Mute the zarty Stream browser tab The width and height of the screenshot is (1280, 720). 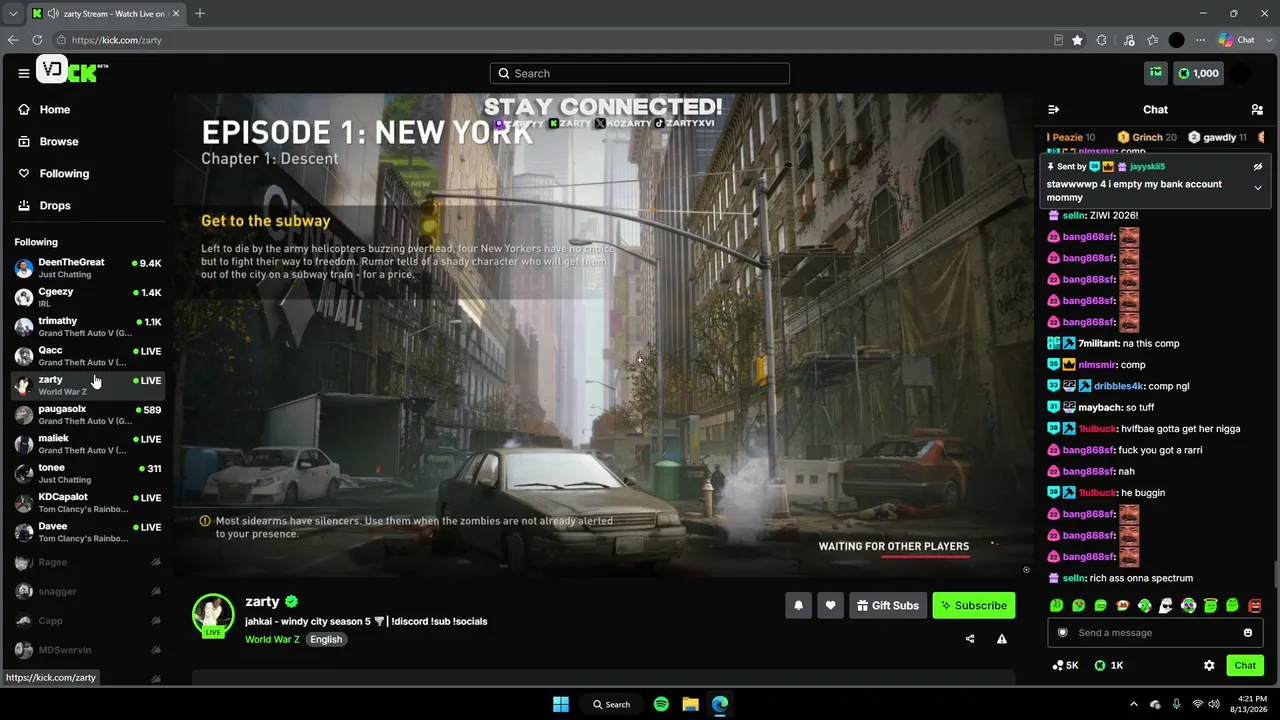coord(52,14)
